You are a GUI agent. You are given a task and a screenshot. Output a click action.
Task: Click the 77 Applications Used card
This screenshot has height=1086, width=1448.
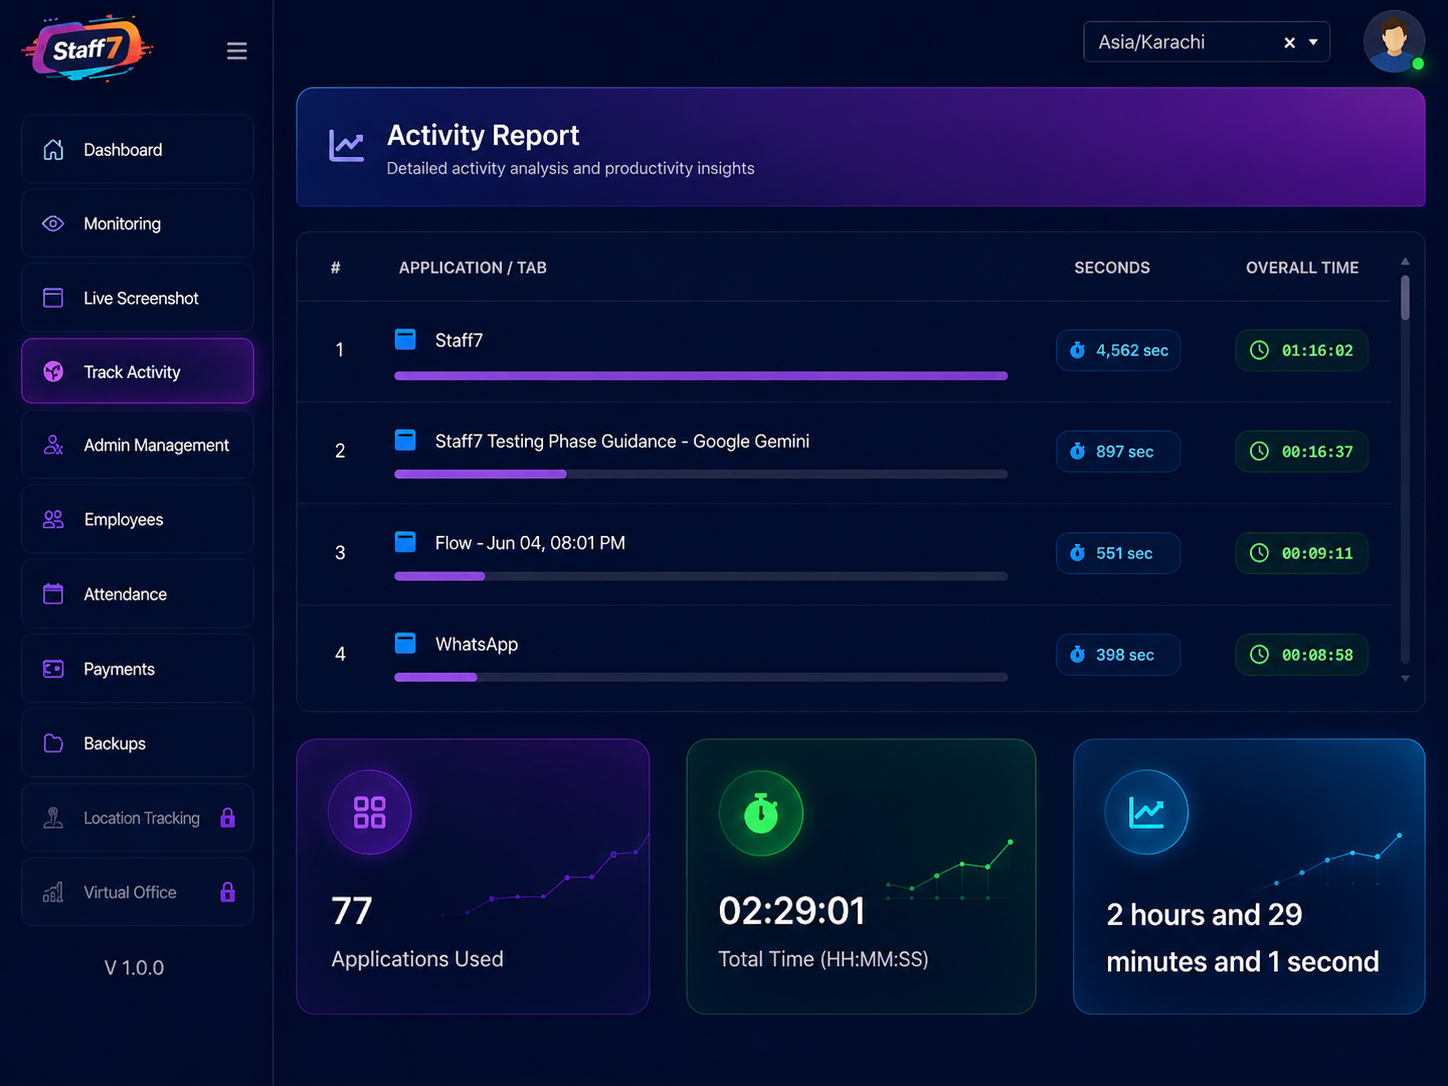pyautogui.click(x=473, y=876)
